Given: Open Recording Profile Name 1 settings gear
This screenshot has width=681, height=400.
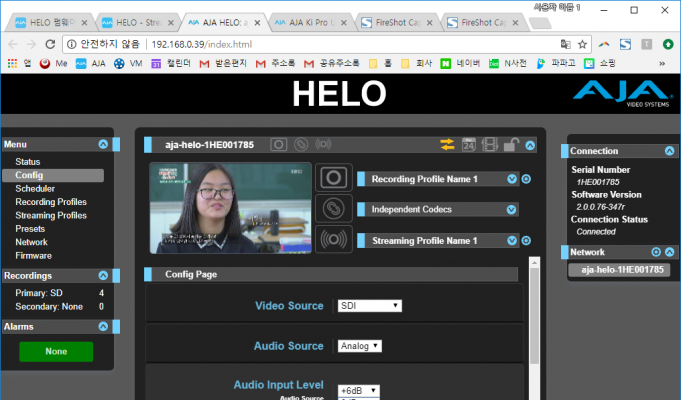Looking at the screenshot, I should (x=526, y=179).
